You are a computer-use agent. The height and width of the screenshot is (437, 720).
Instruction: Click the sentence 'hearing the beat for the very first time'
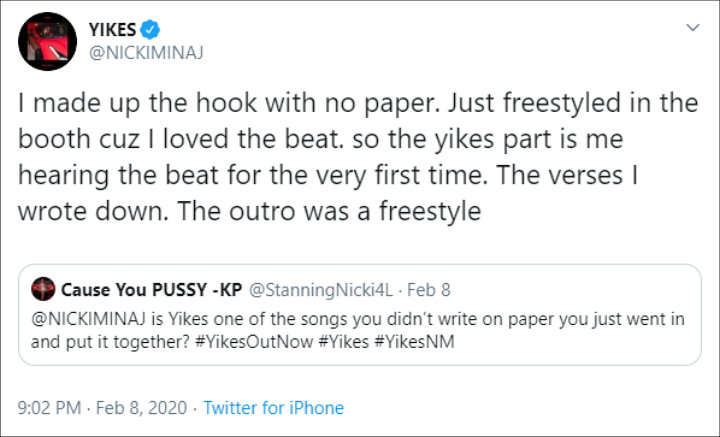tap(252, 176)
